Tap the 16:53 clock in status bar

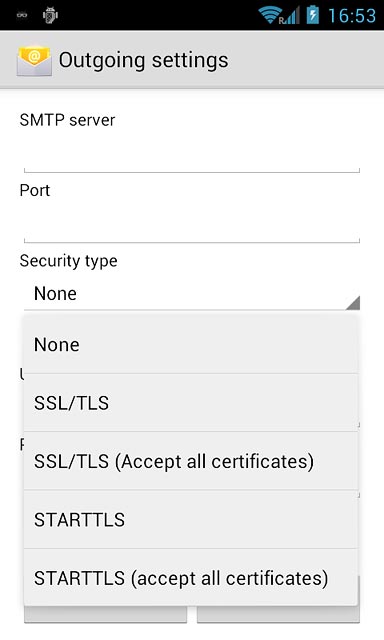[x=352, y=16]
